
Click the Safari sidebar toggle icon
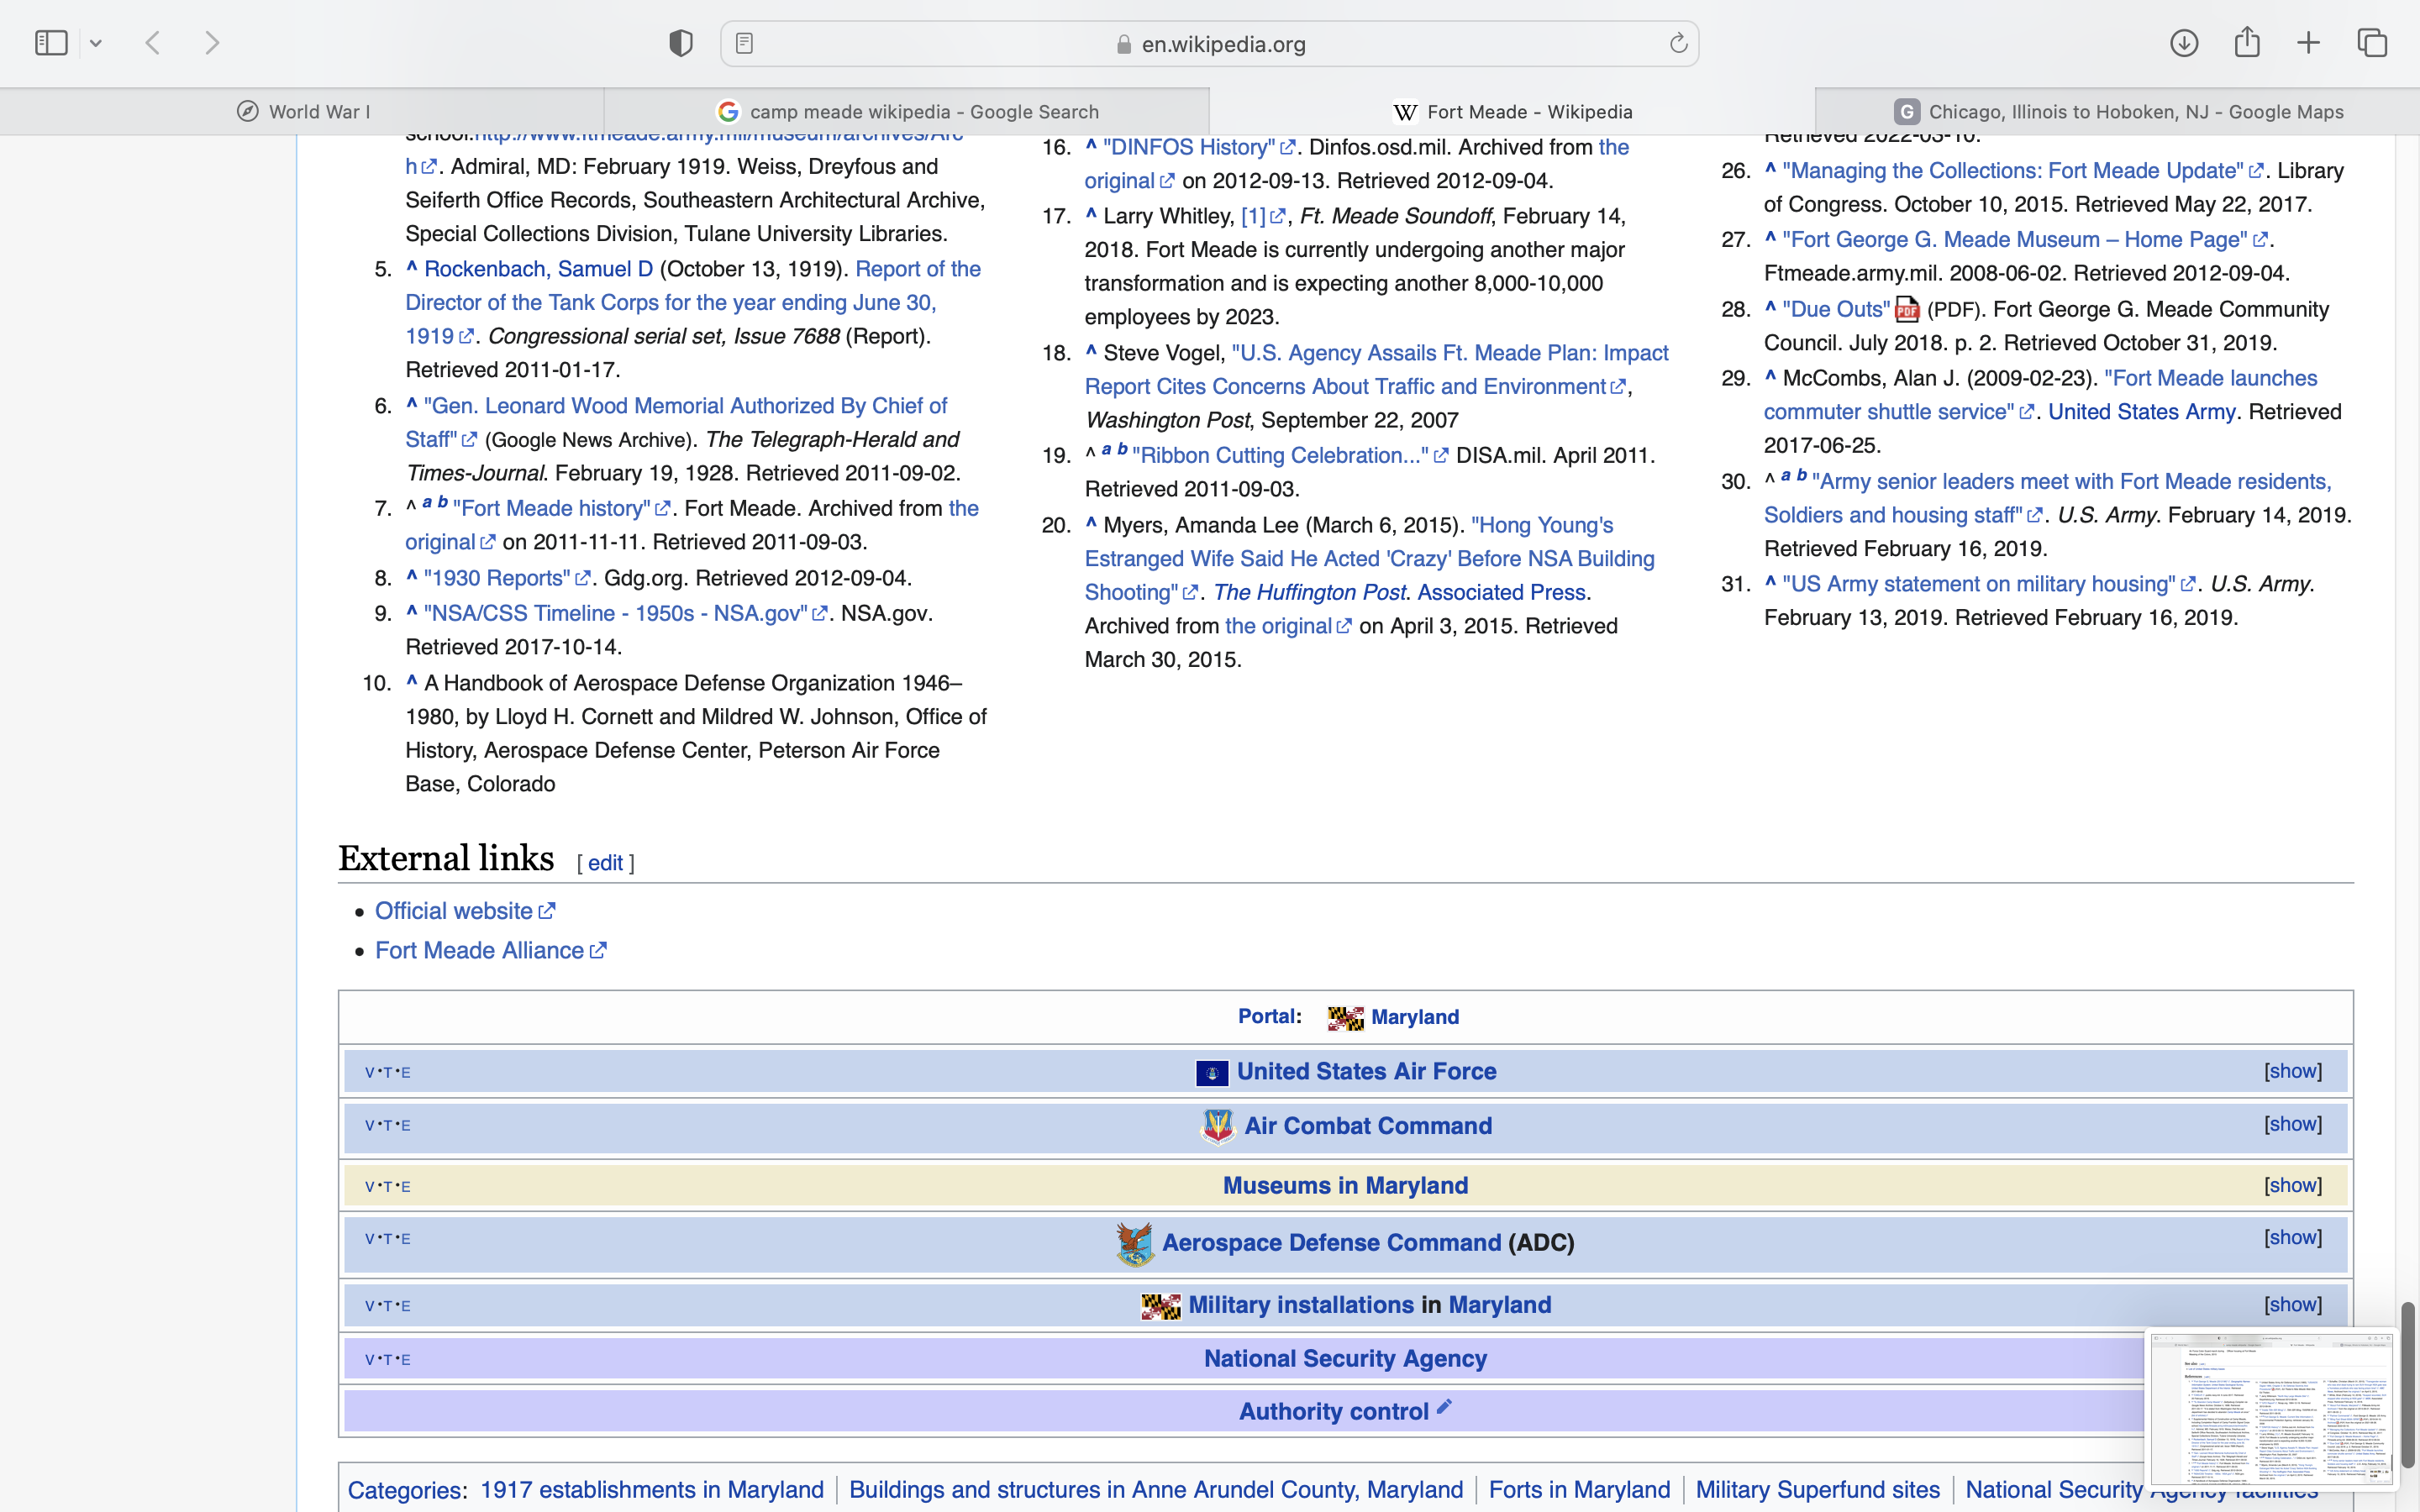(51, 43)
